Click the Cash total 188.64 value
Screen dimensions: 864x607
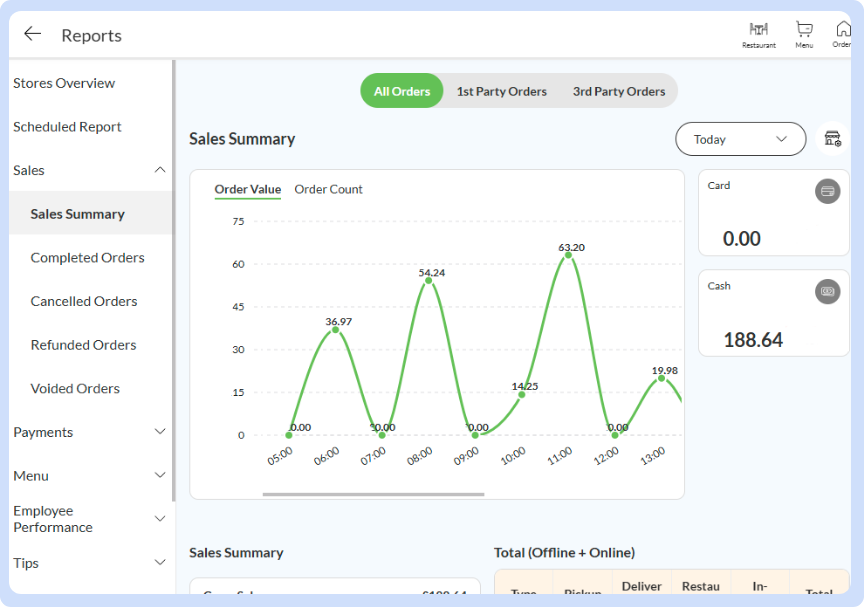tap(753, 340)
